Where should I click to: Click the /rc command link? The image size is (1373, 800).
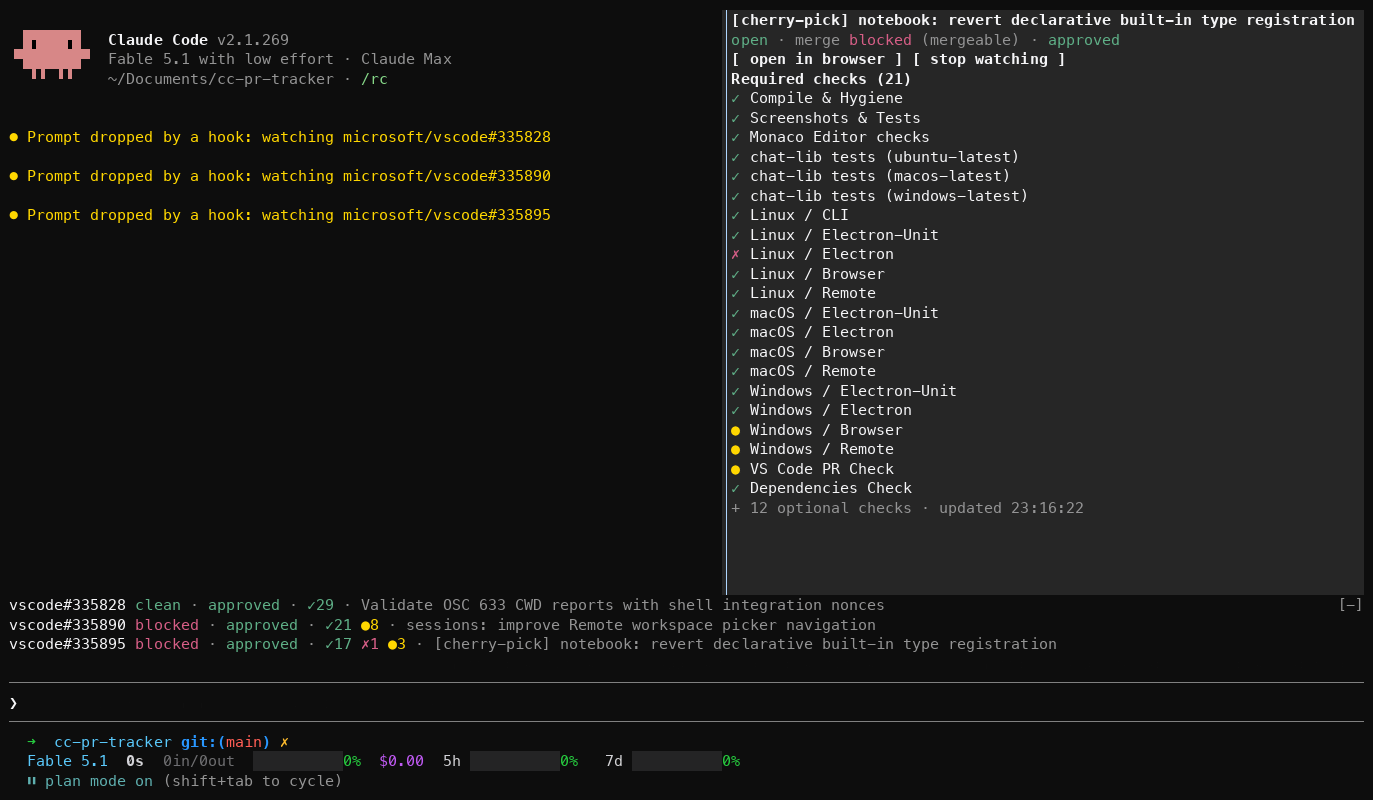pyautogui.click(x=374, y=79)
